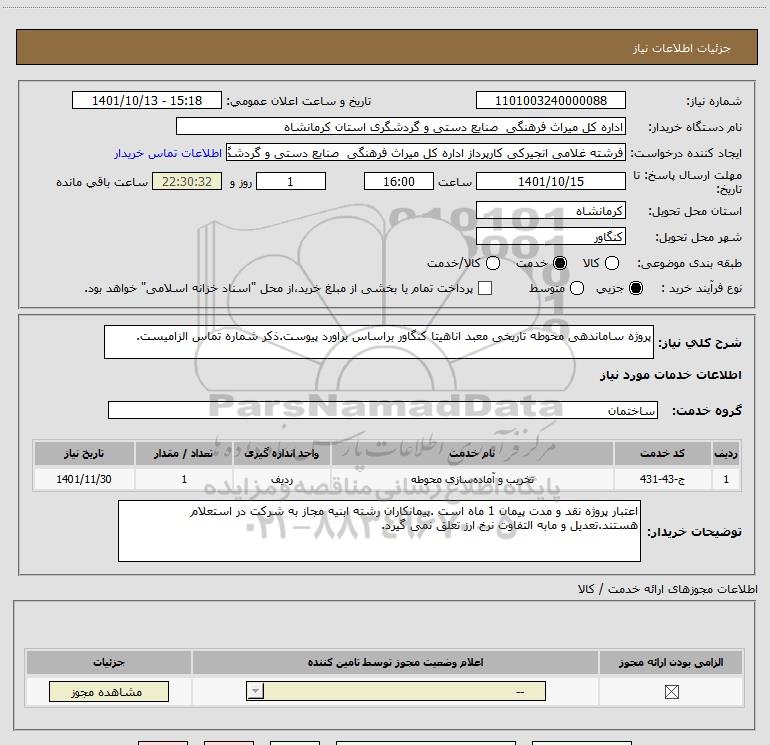Click the اطلاعات مجوزهای ارائه خدمت / کالا heading

click(x=667, y=589)
